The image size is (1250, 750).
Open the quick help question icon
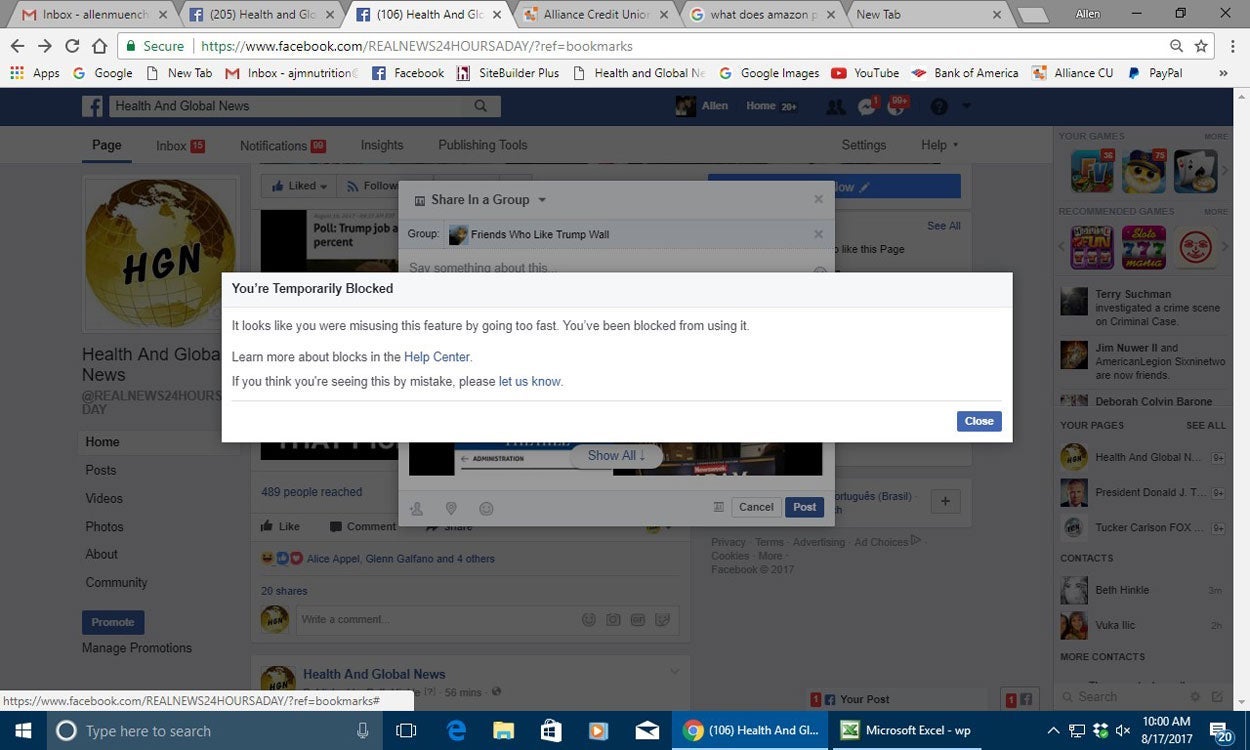(x=939, y=106)
